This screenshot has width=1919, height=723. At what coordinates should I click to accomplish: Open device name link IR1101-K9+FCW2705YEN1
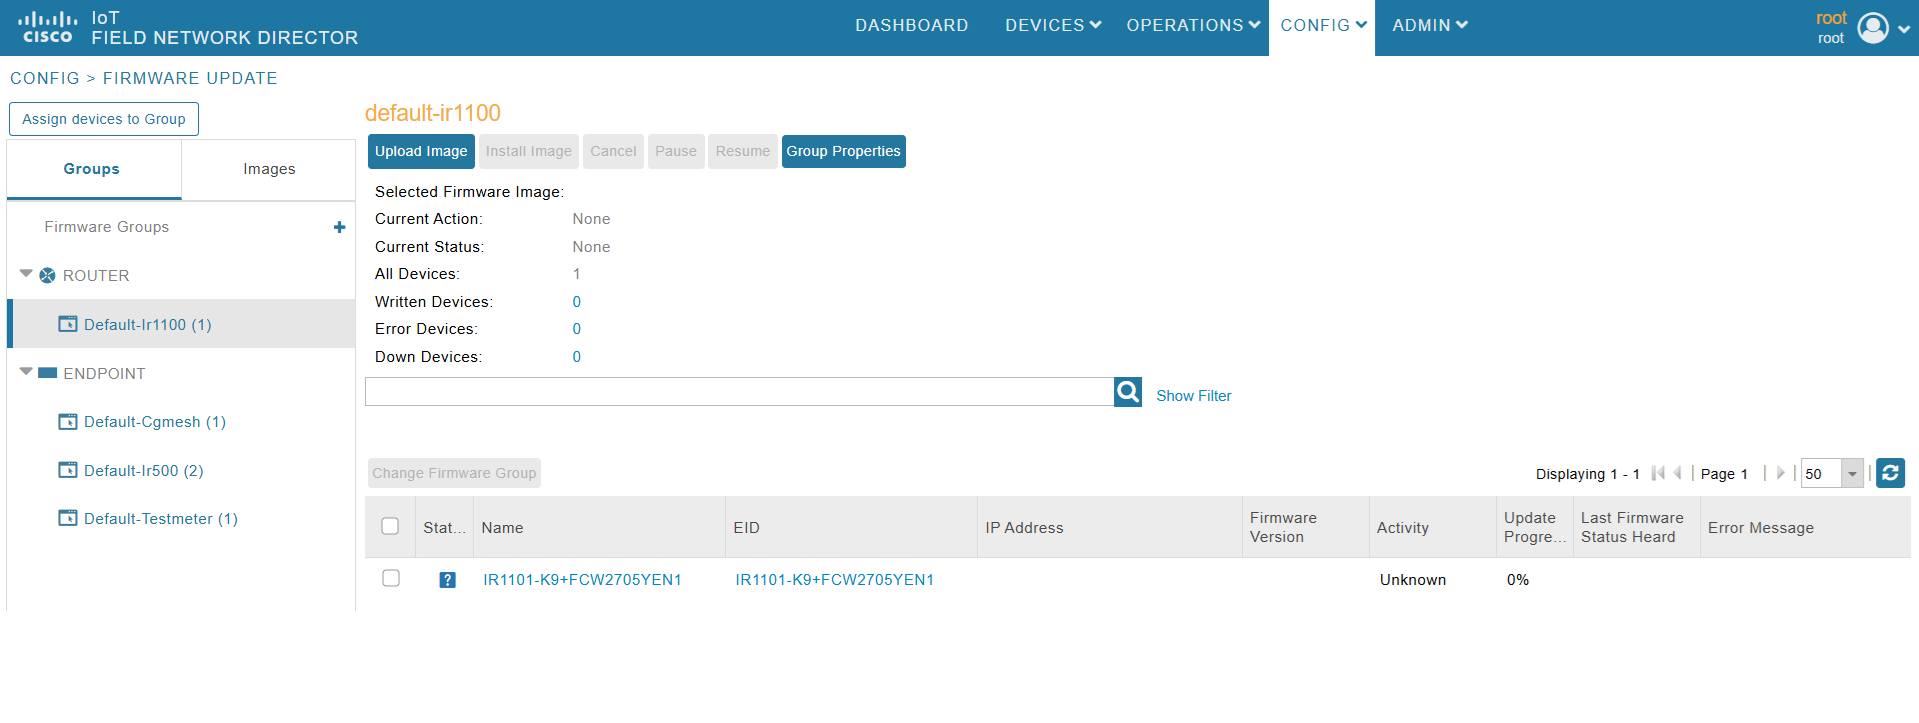click(x=582, y=580)
